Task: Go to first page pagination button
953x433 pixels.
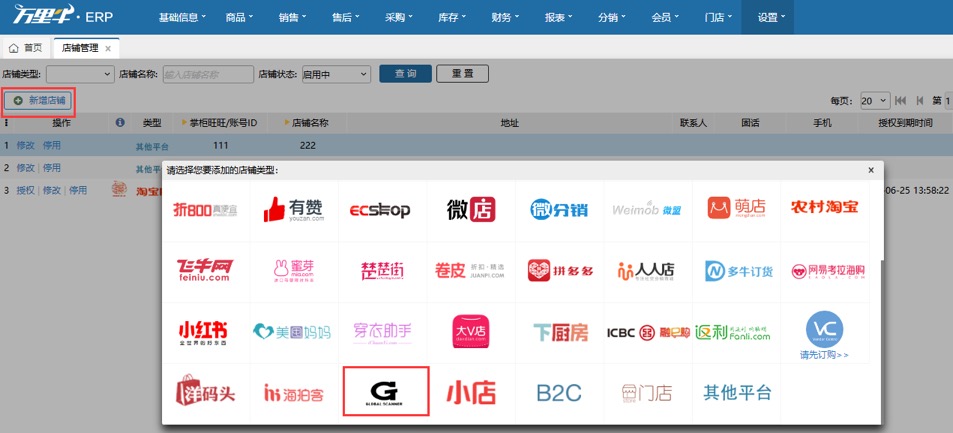Action: pos(901,100)
